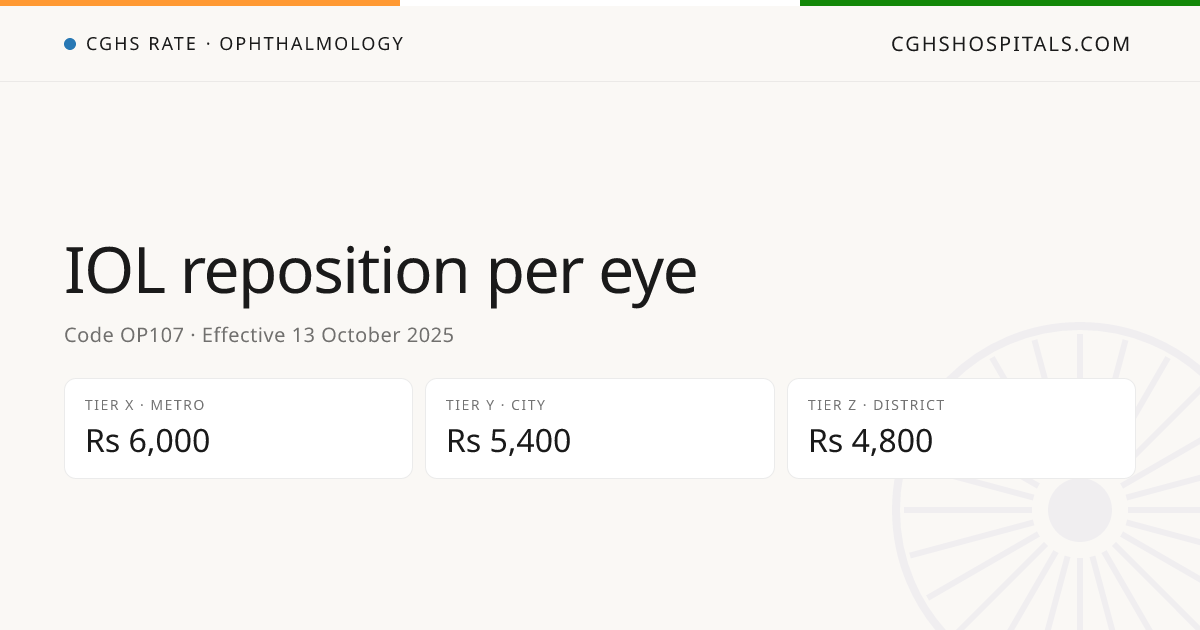Click the Rs 4,800 amount

(x=871, y=441)
